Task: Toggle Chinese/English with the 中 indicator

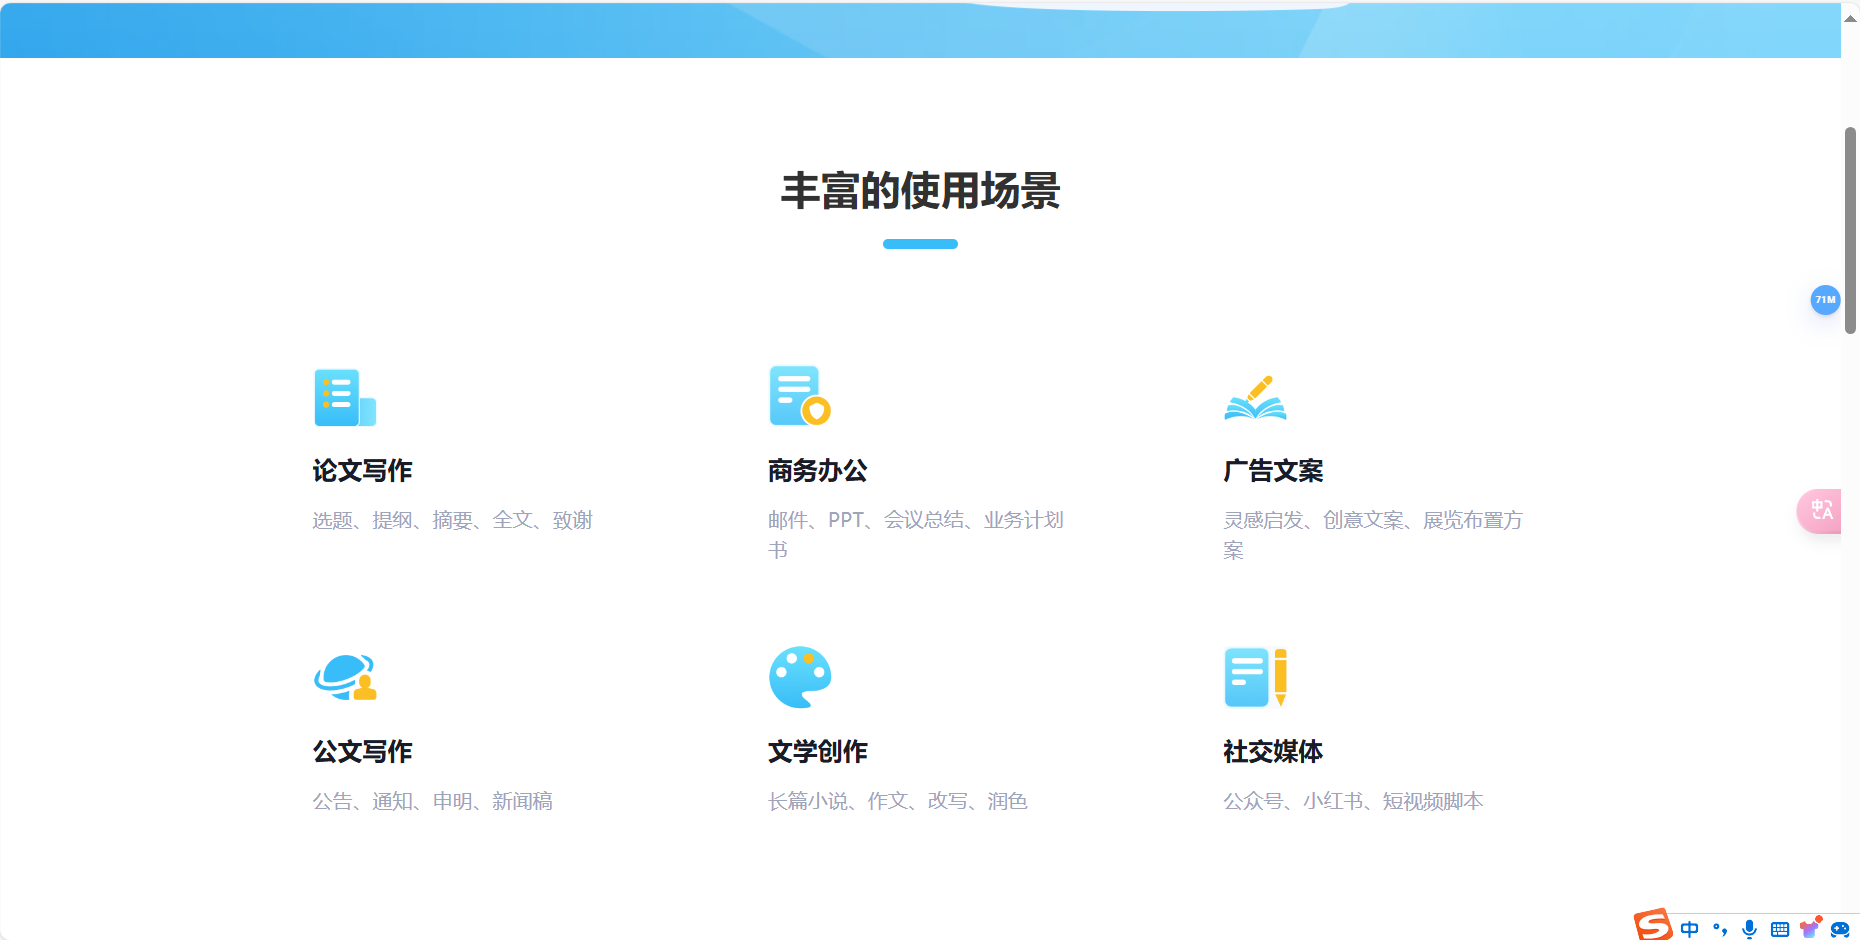Action: pyautogui.click(x=1690, y=928)
